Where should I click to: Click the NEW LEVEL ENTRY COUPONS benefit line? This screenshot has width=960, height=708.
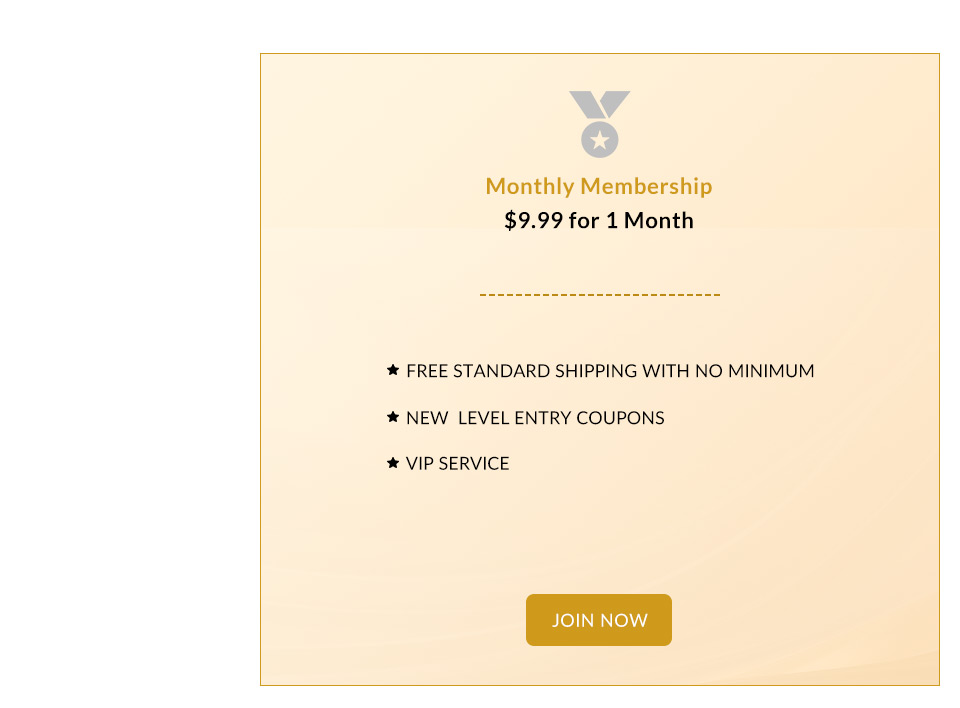[x=535, y=418]
